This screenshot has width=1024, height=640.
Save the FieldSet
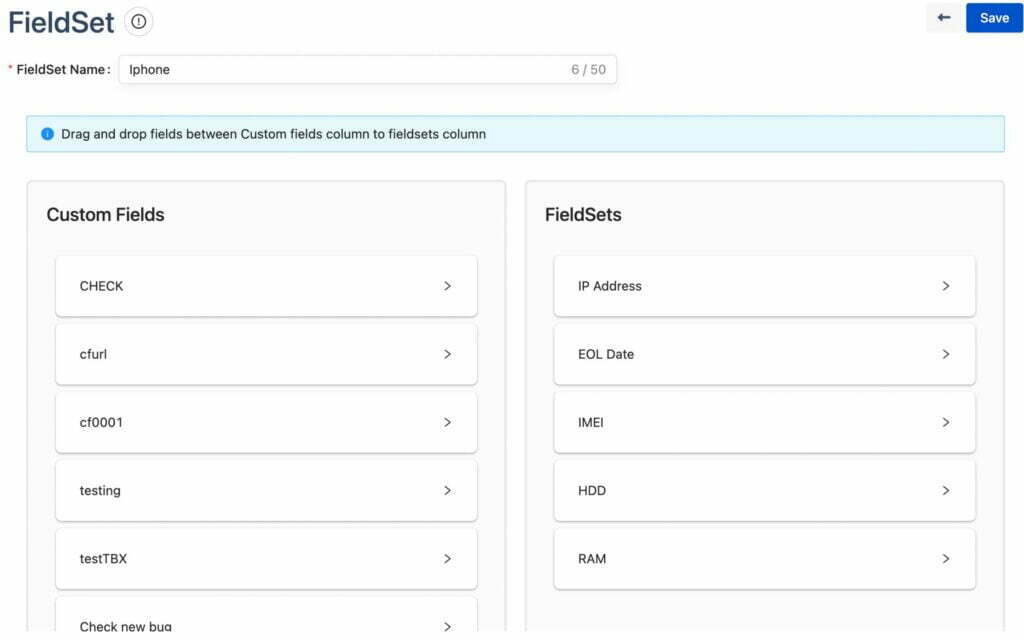click(x=993, y=18)
